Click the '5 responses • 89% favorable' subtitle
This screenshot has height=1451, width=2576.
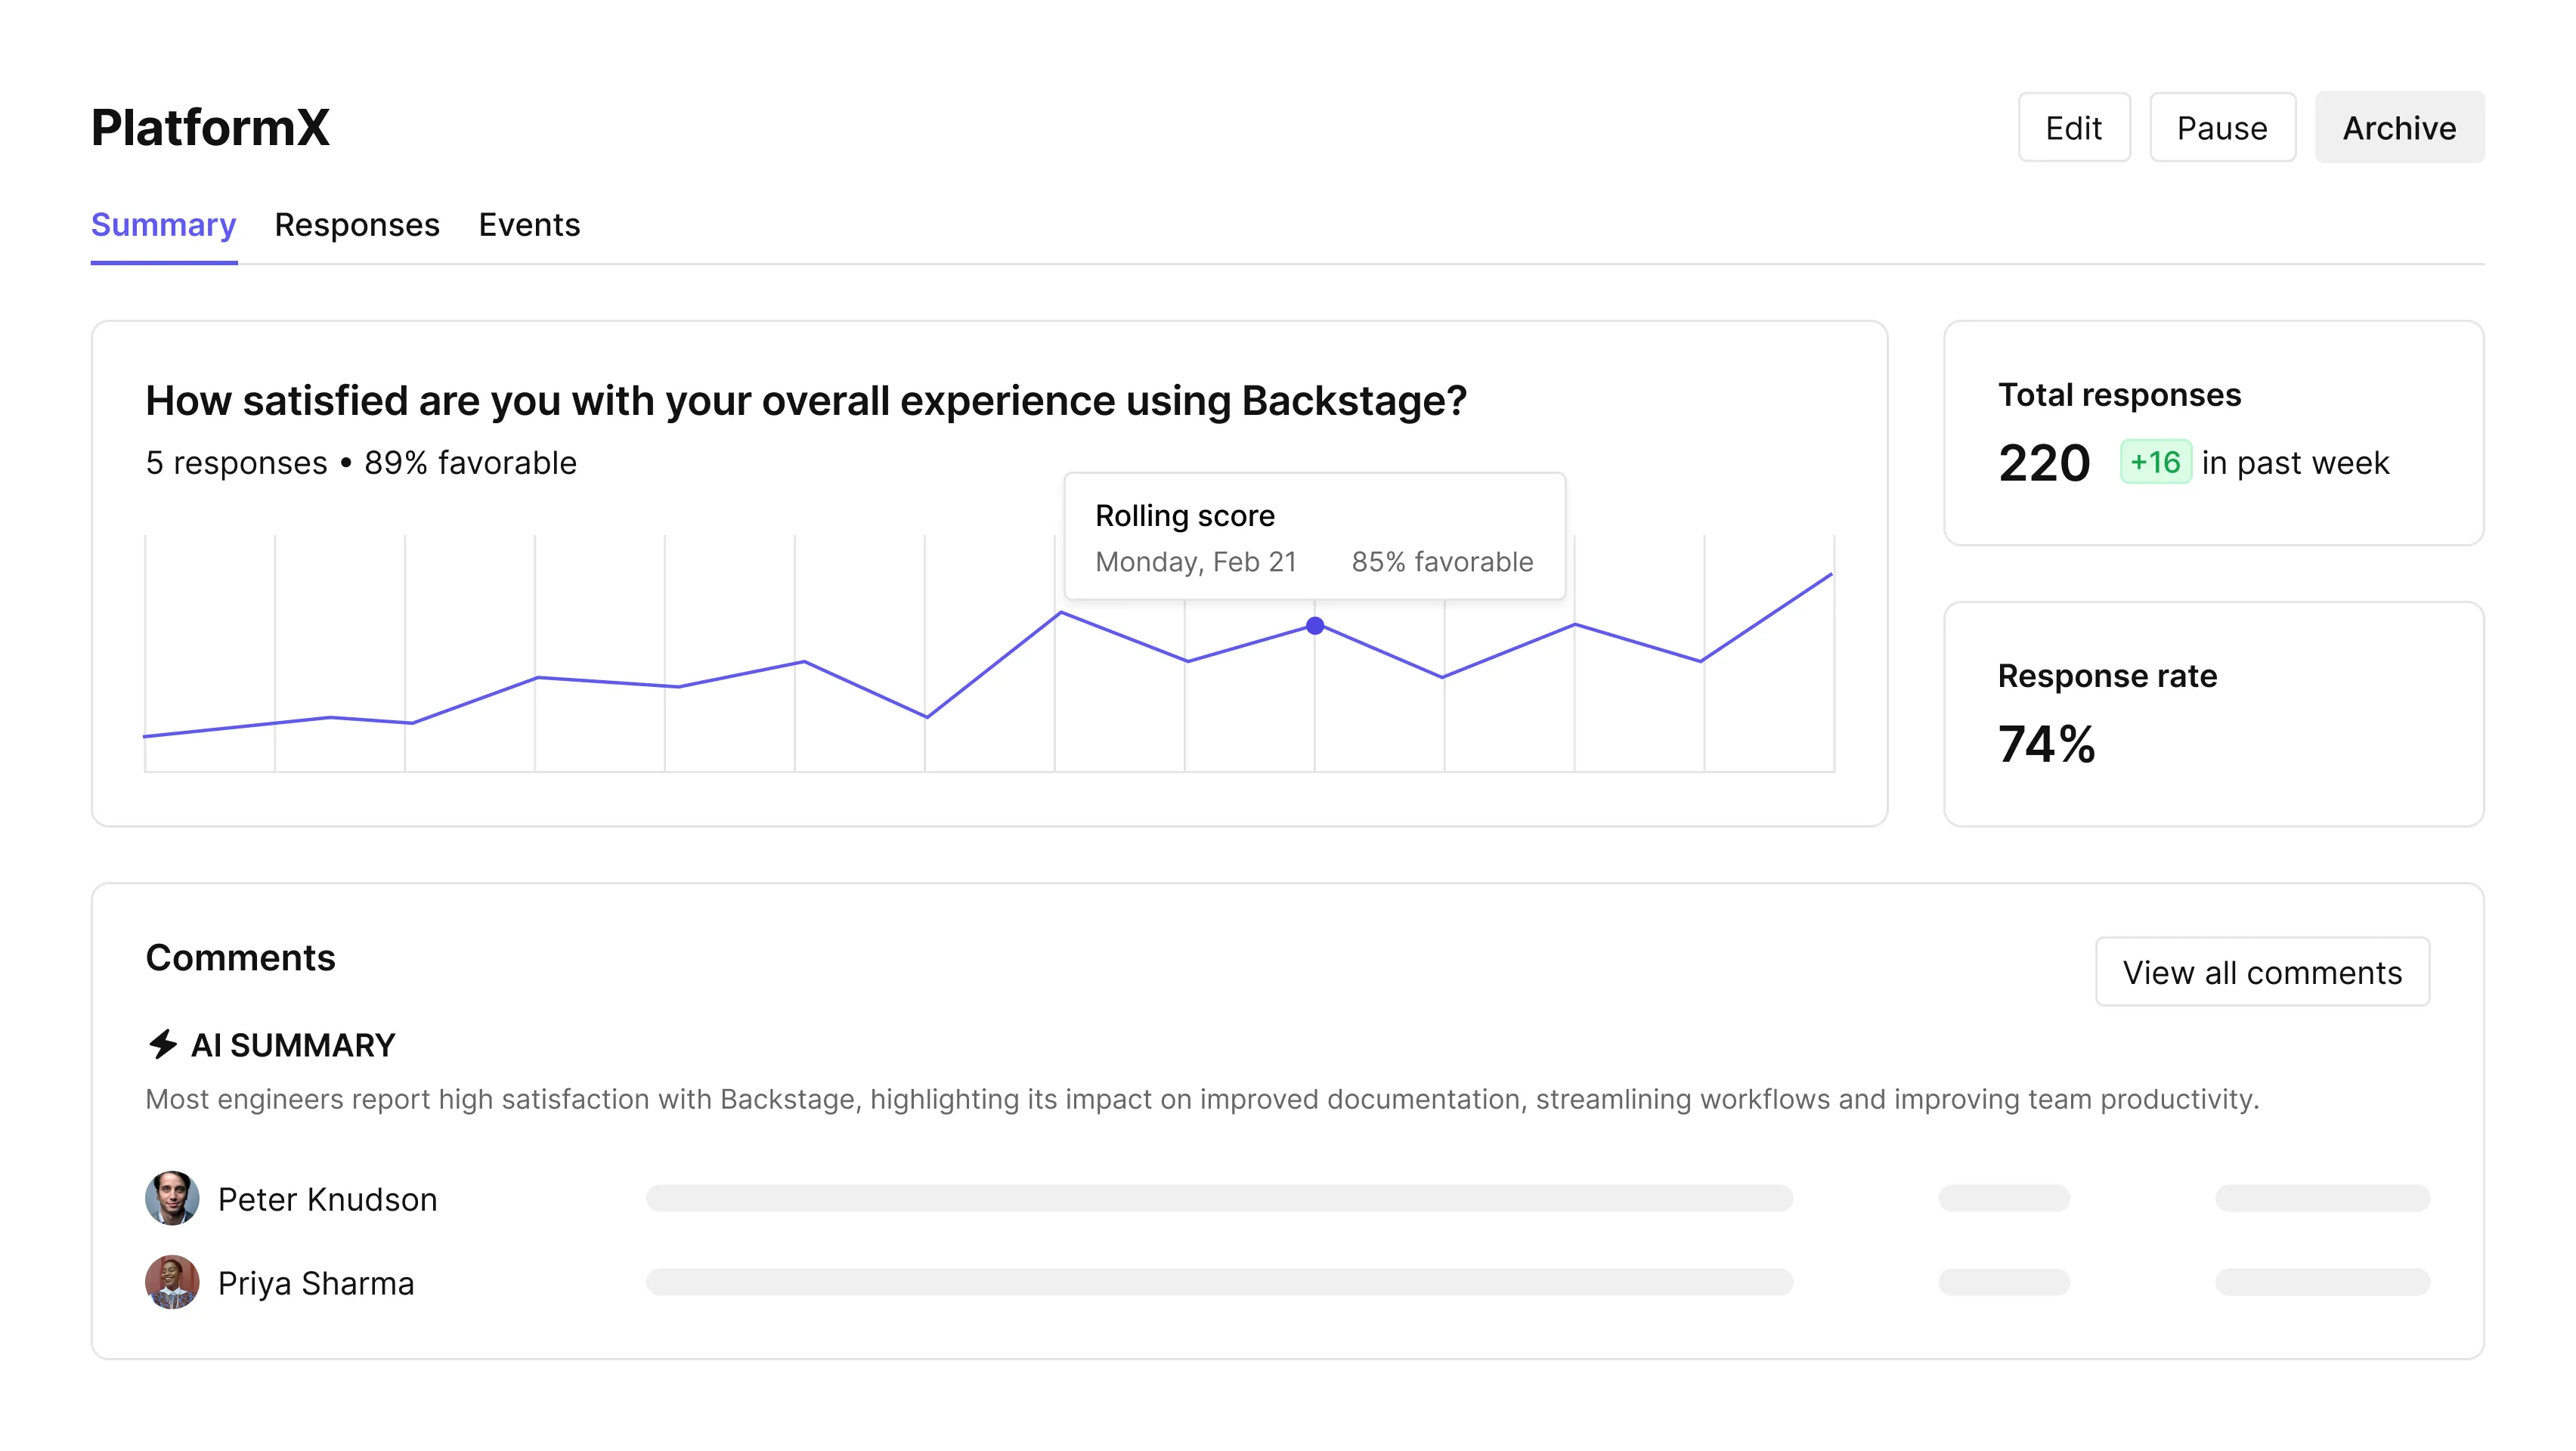[x=361, y=463]
